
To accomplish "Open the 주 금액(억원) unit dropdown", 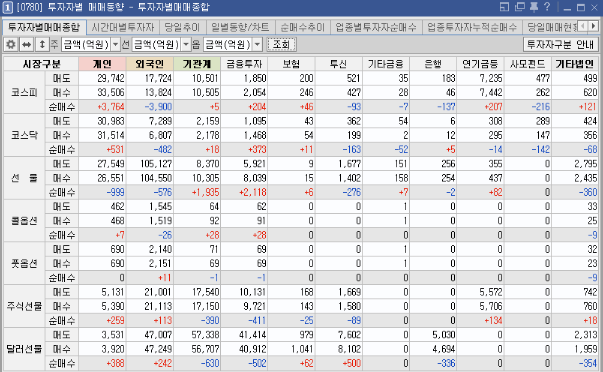I will tap(115, 45).
